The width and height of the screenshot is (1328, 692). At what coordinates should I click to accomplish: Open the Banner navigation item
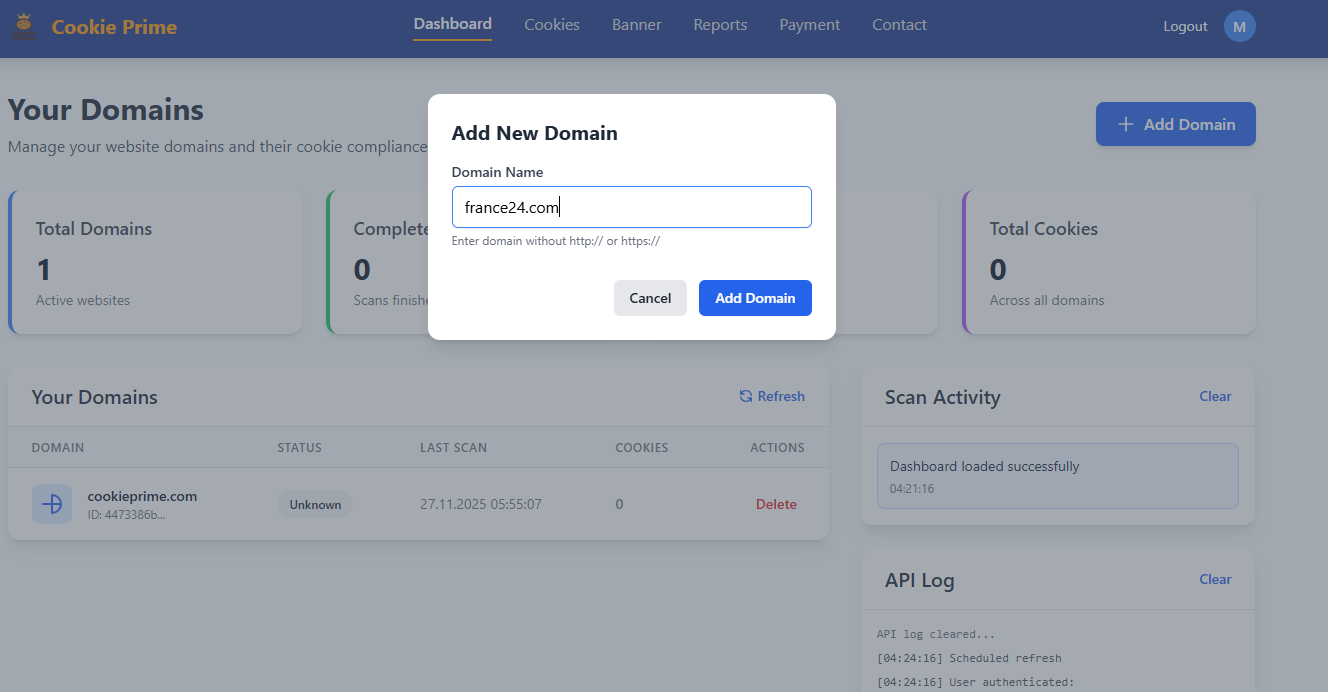click(x=636, y=24)
